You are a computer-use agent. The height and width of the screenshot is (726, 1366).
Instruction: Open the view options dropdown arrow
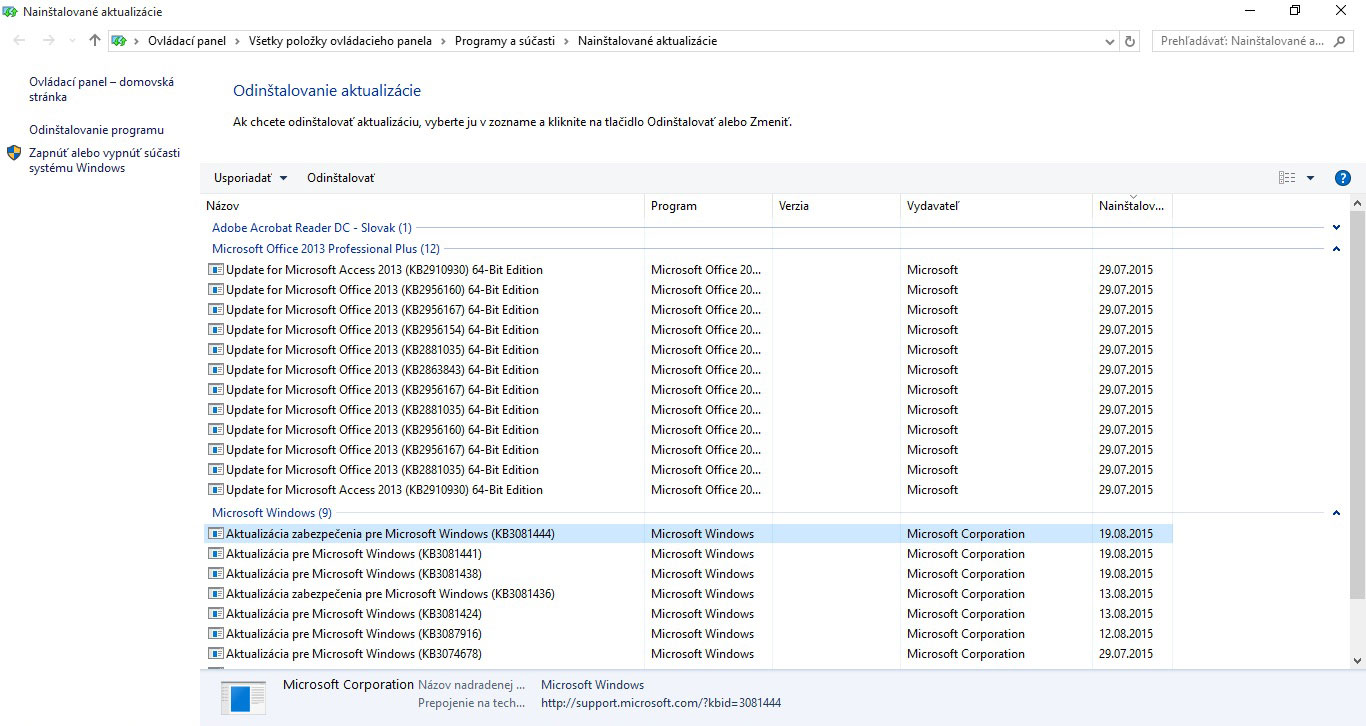coord(1310,178)
